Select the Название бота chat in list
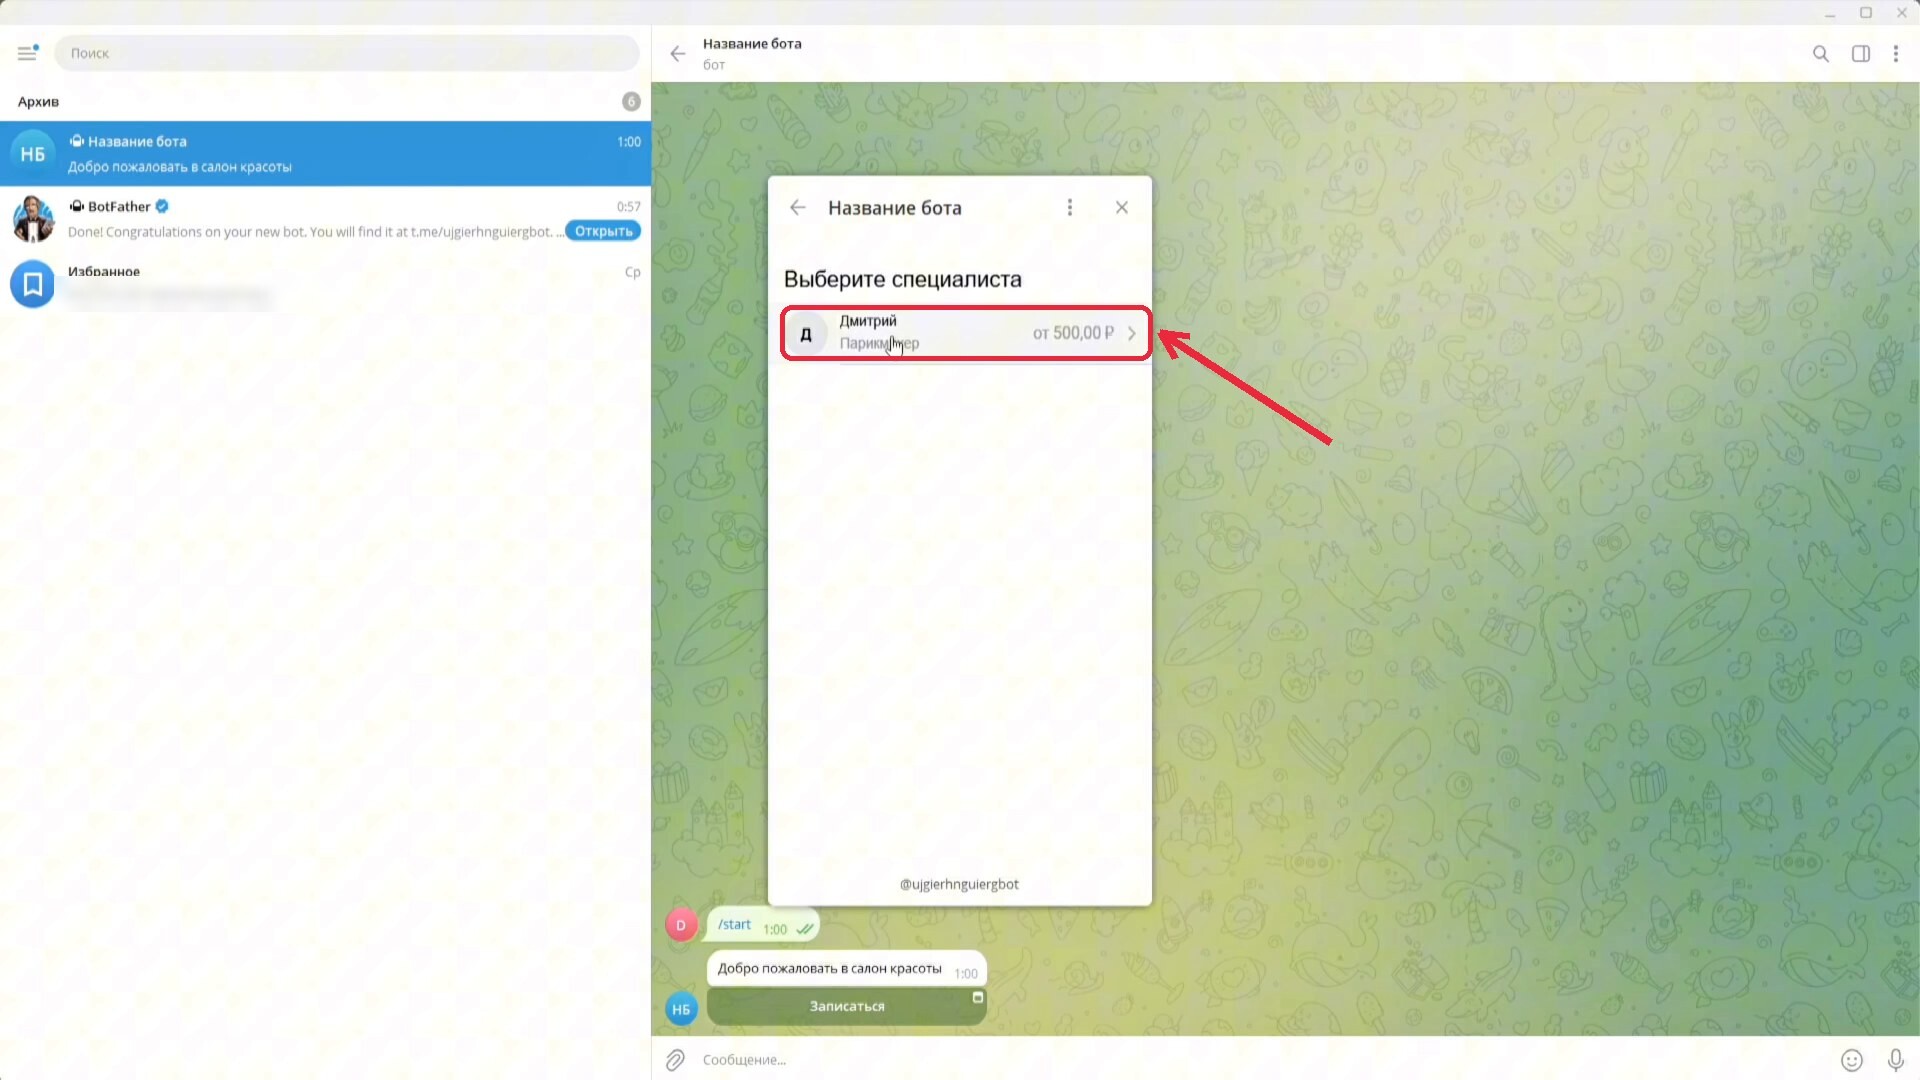 [x=325, y=154]
